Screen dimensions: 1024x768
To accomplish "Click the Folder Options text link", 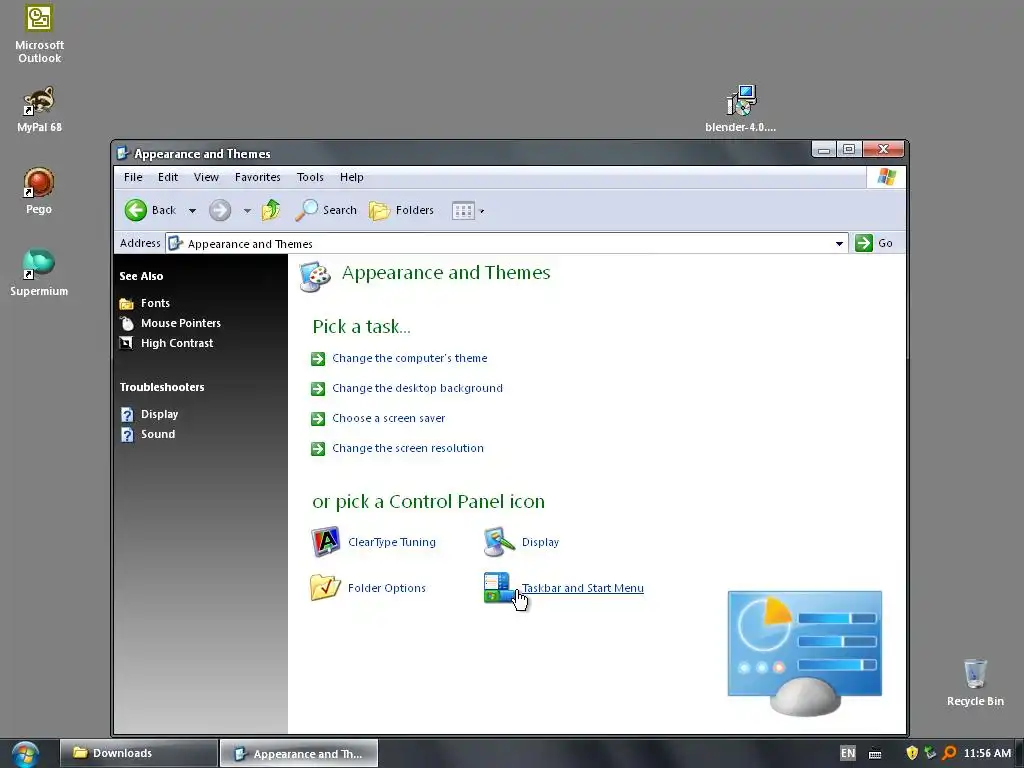I will click(387, 588).
